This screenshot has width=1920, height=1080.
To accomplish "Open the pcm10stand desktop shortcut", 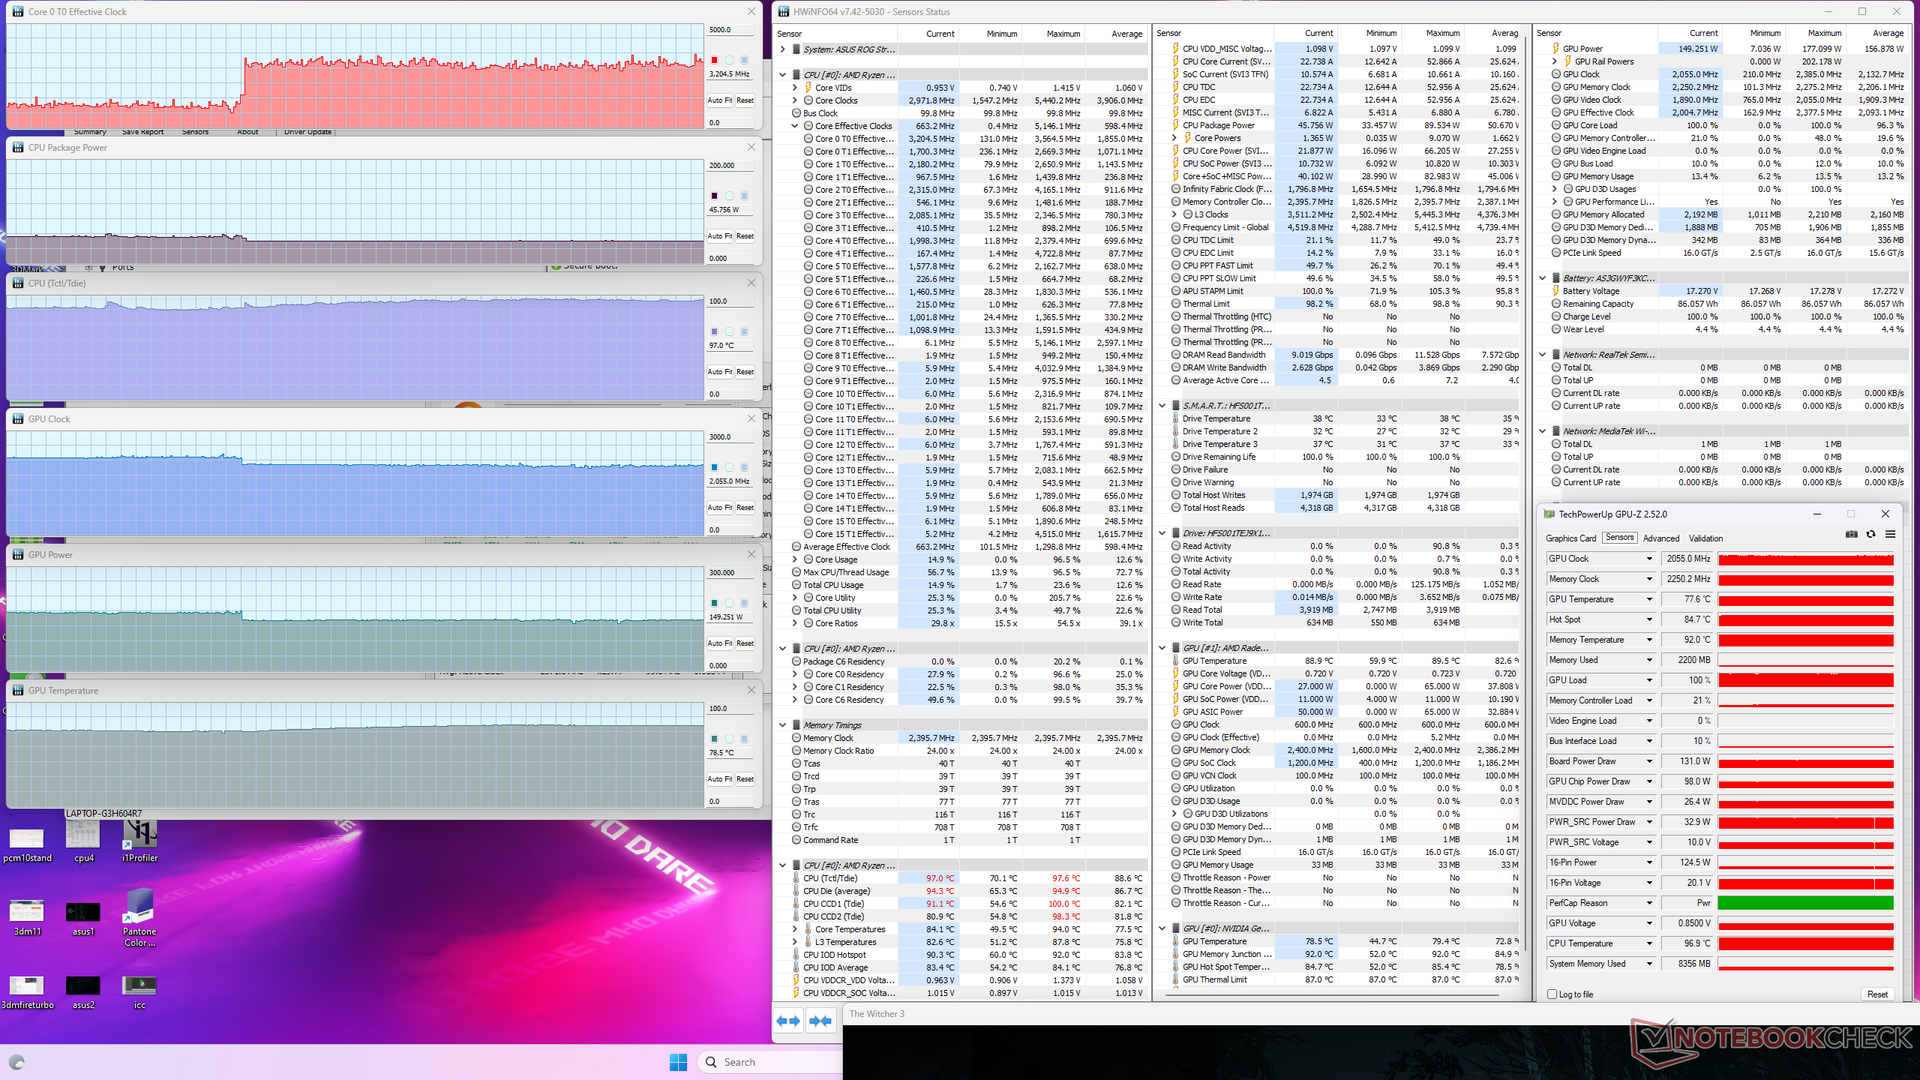I will tap(27, 840).
